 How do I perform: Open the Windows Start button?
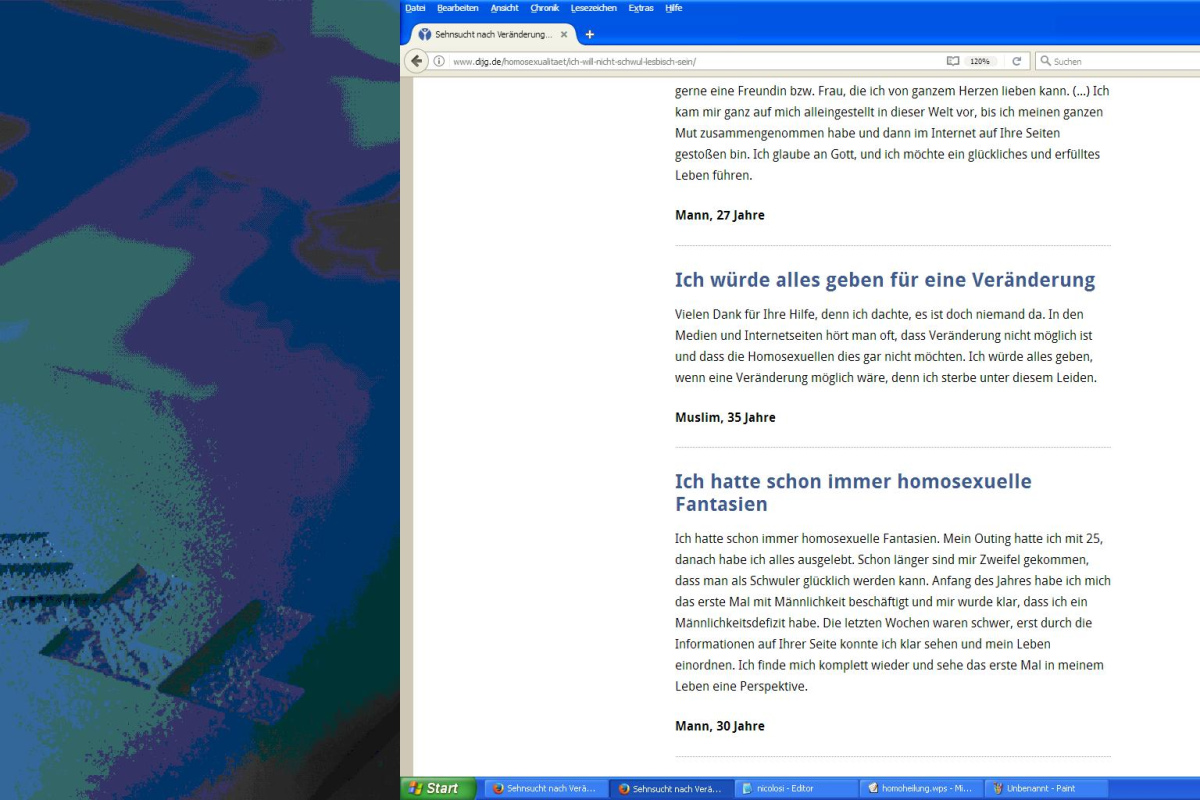pyautogui.click(x=440, y=788)
